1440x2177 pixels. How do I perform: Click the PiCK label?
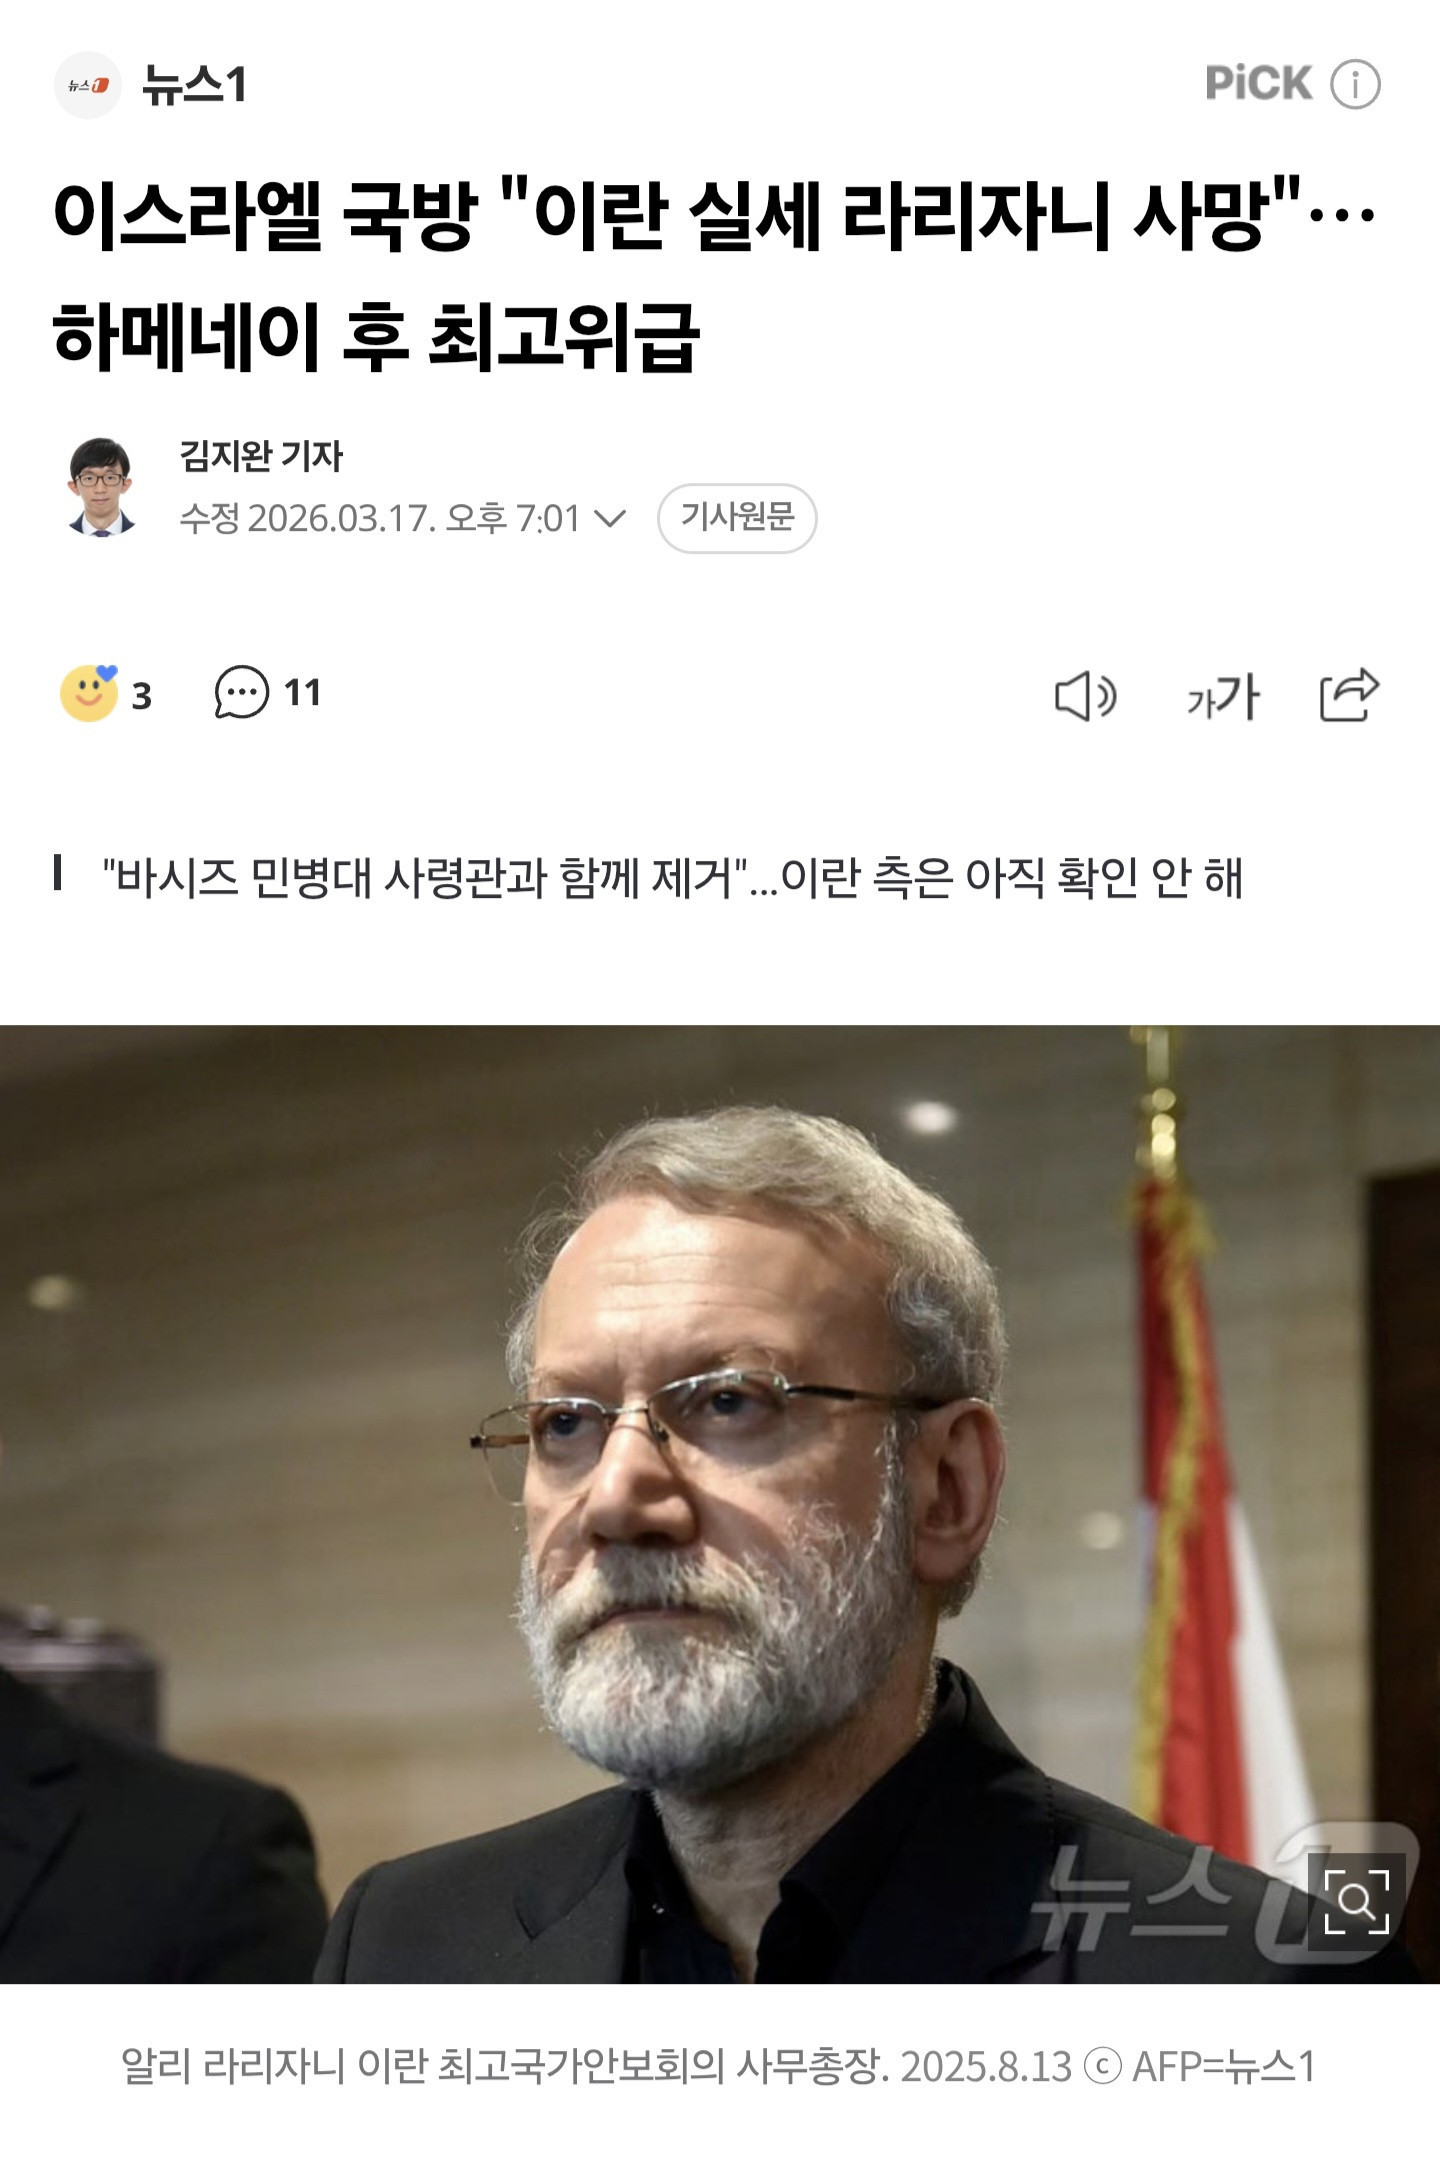[x=1258, y=83]
